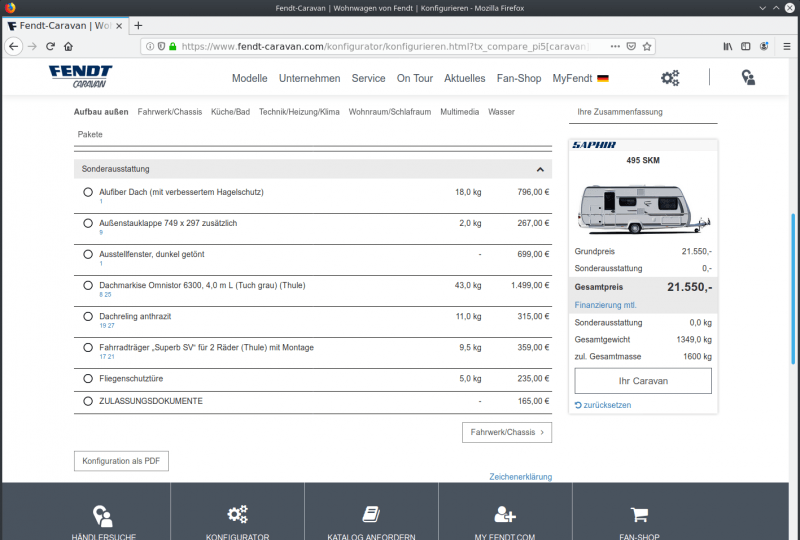Click the Pocket save icon

(x=631, y=46)
